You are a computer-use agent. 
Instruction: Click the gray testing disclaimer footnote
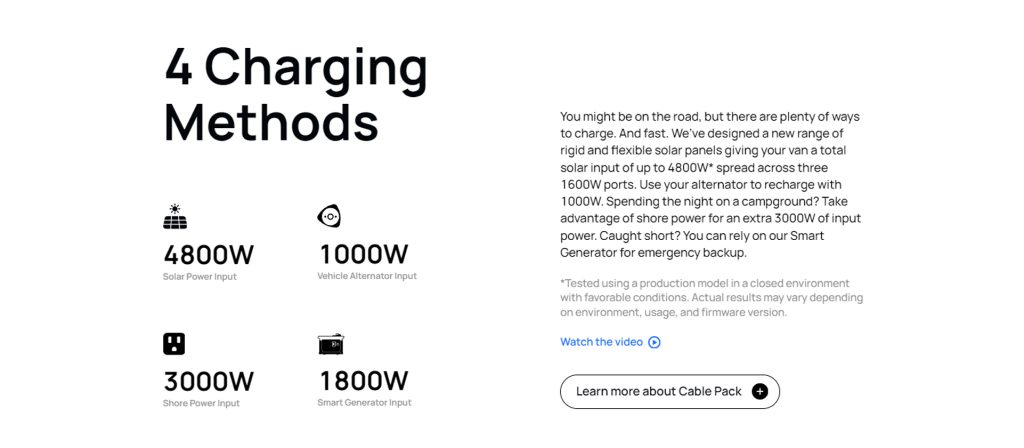[711, 298]
